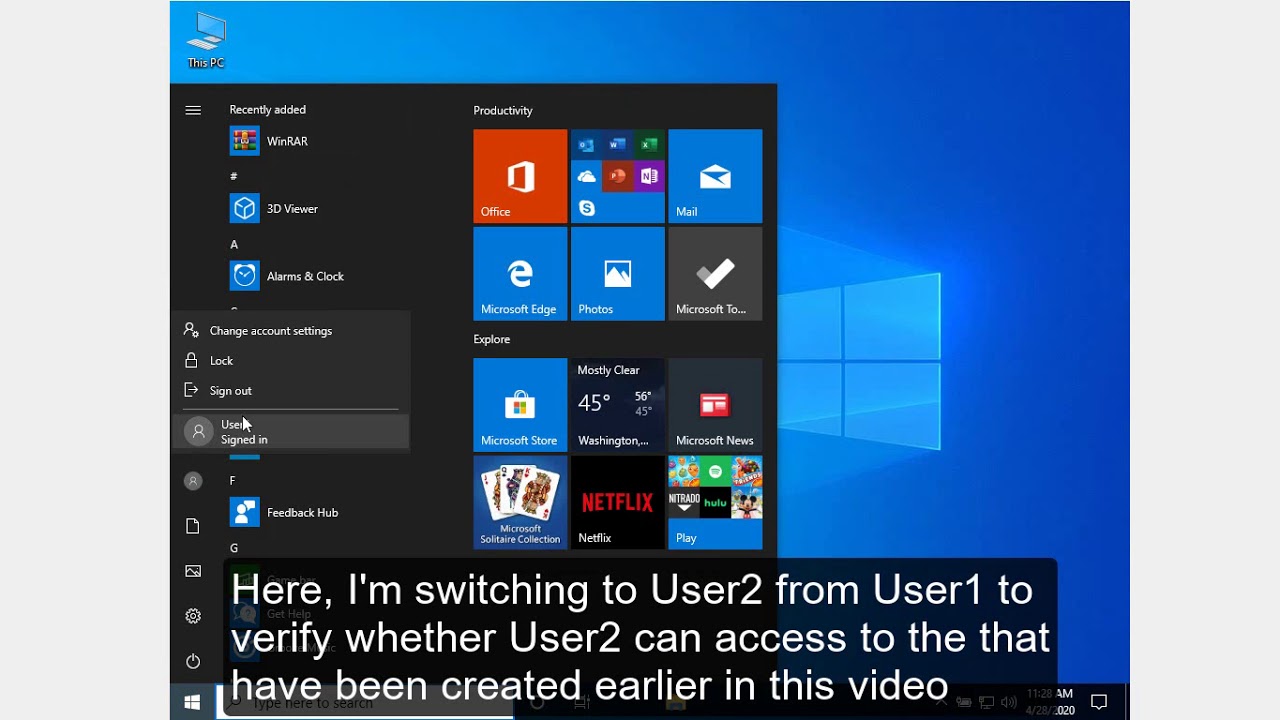The image size is (1280, 720).
Task: Launch Microsoft Edge tile
Action: pos(520,274)
